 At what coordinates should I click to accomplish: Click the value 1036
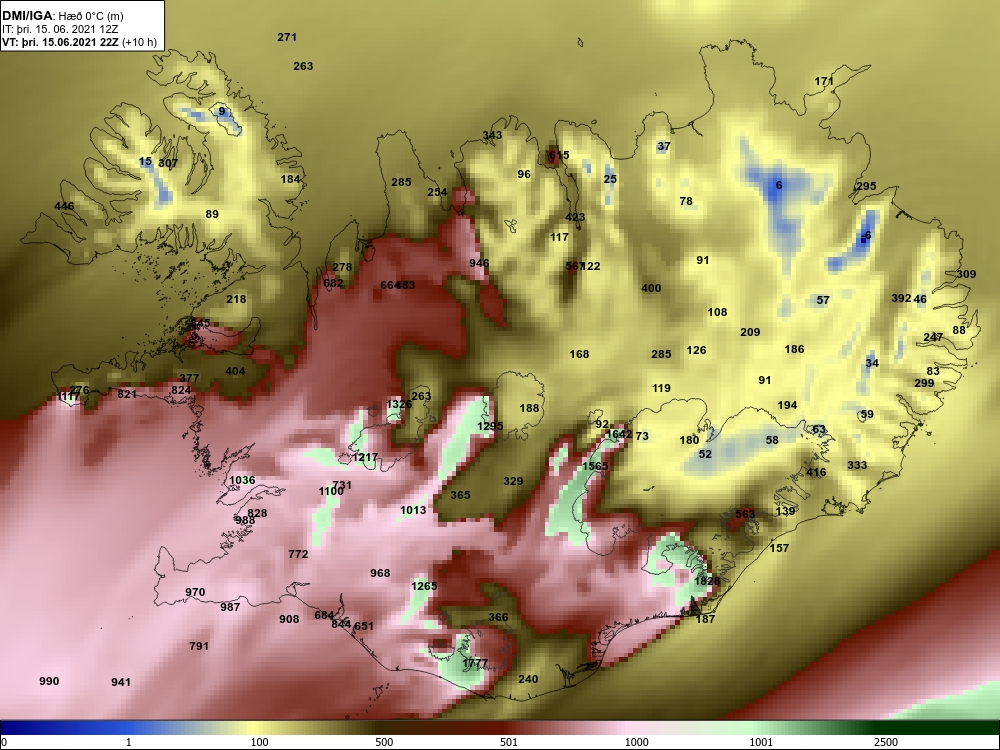pos(242,480)
